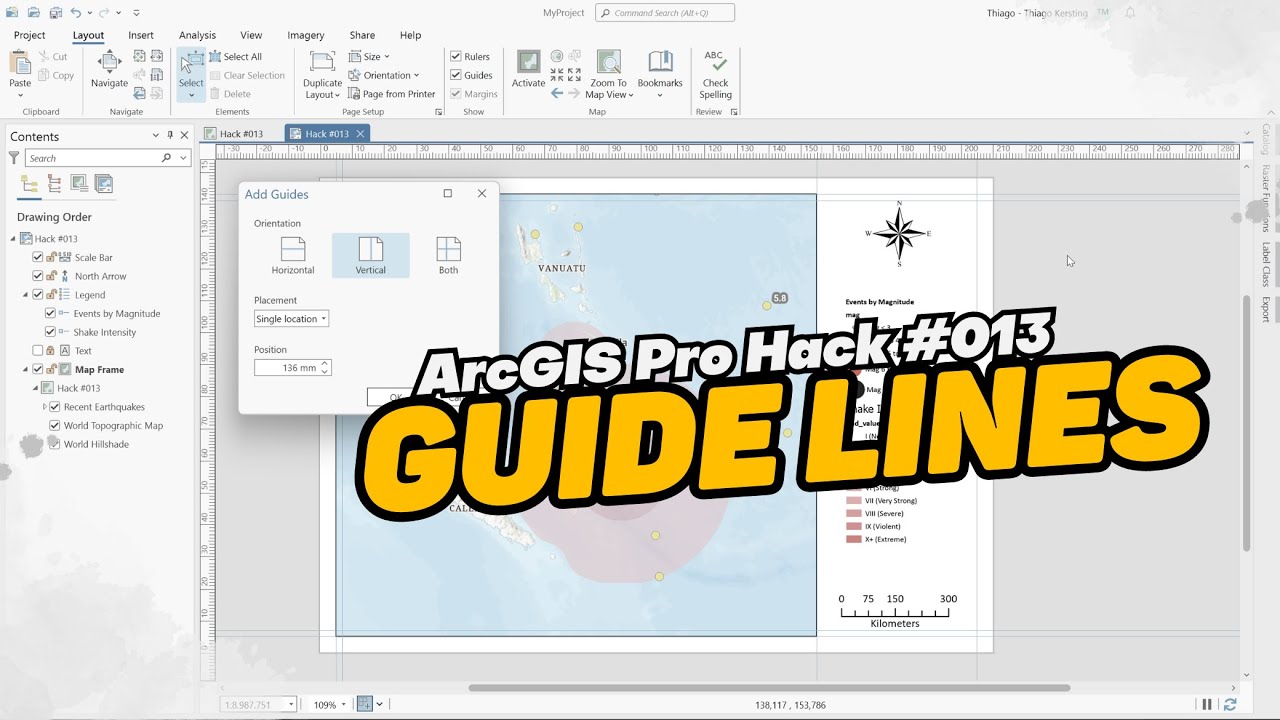Viewport: 1280px width, 720px height.
Task: Open Contents search options dropdown
Action: [x=183, y=158]
